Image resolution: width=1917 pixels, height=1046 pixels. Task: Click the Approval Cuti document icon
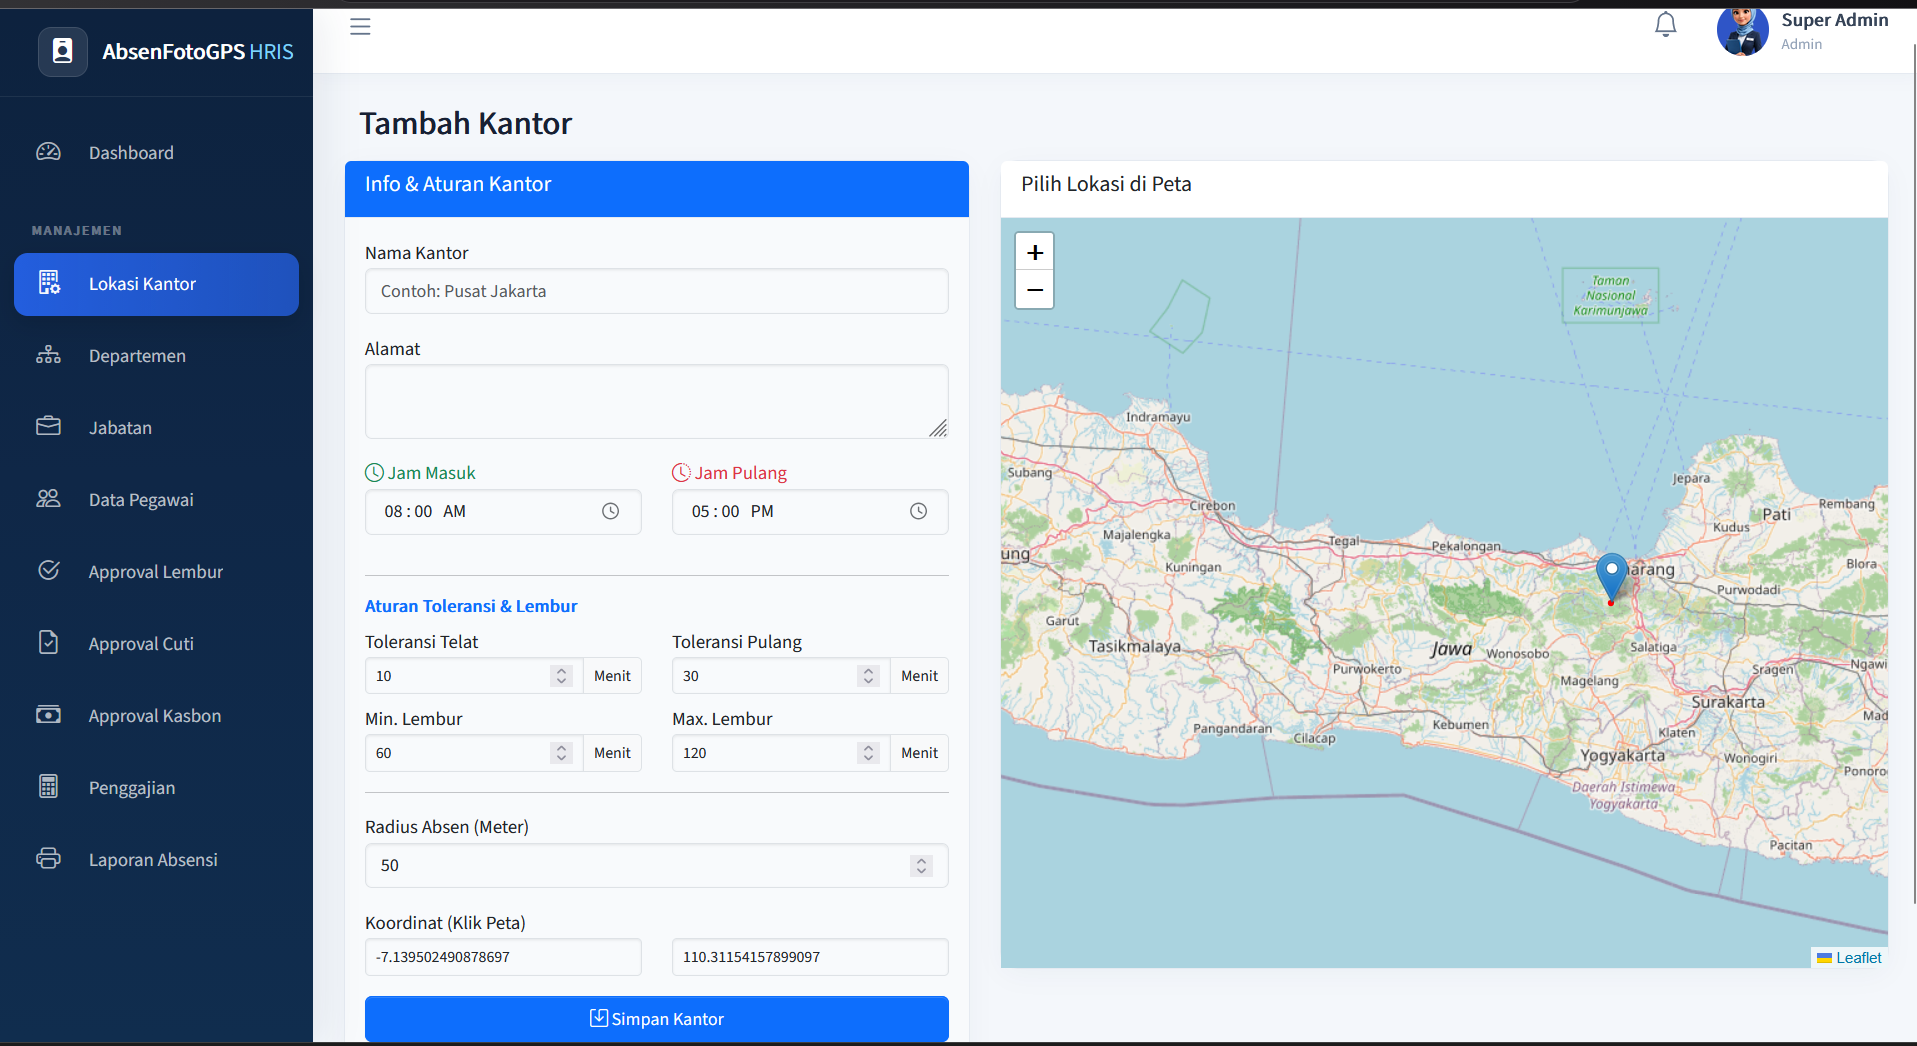click(x=48, y=642)
